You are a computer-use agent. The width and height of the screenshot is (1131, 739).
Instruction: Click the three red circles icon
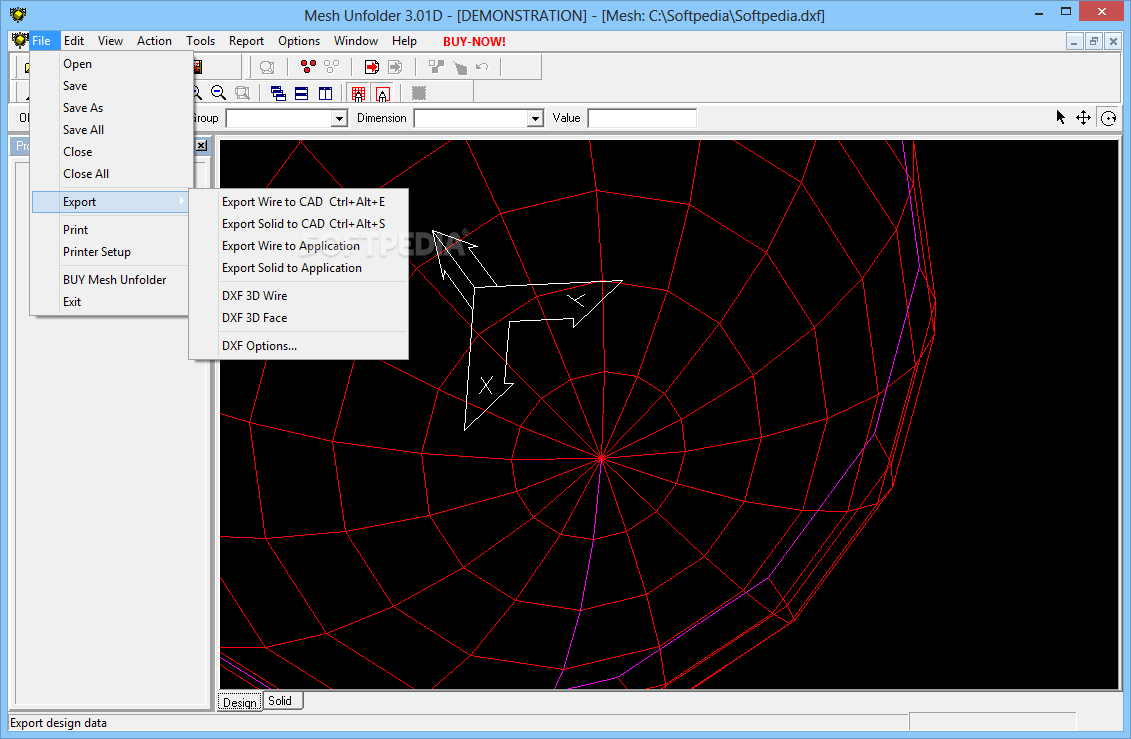pos(308,67)
